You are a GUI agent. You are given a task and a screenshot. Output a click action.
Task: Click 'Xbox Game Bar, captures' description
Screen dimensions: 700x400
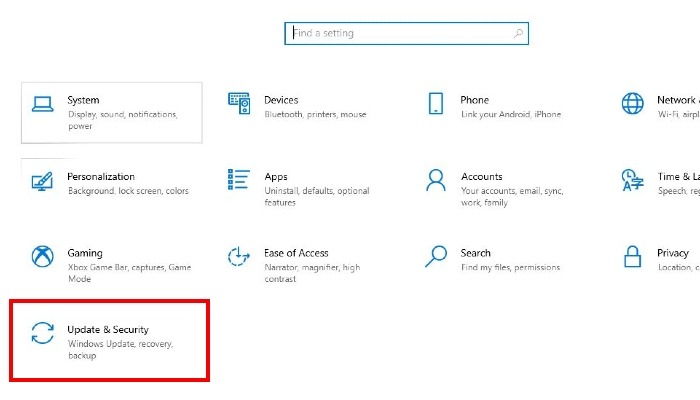click(x=129, y=273)
